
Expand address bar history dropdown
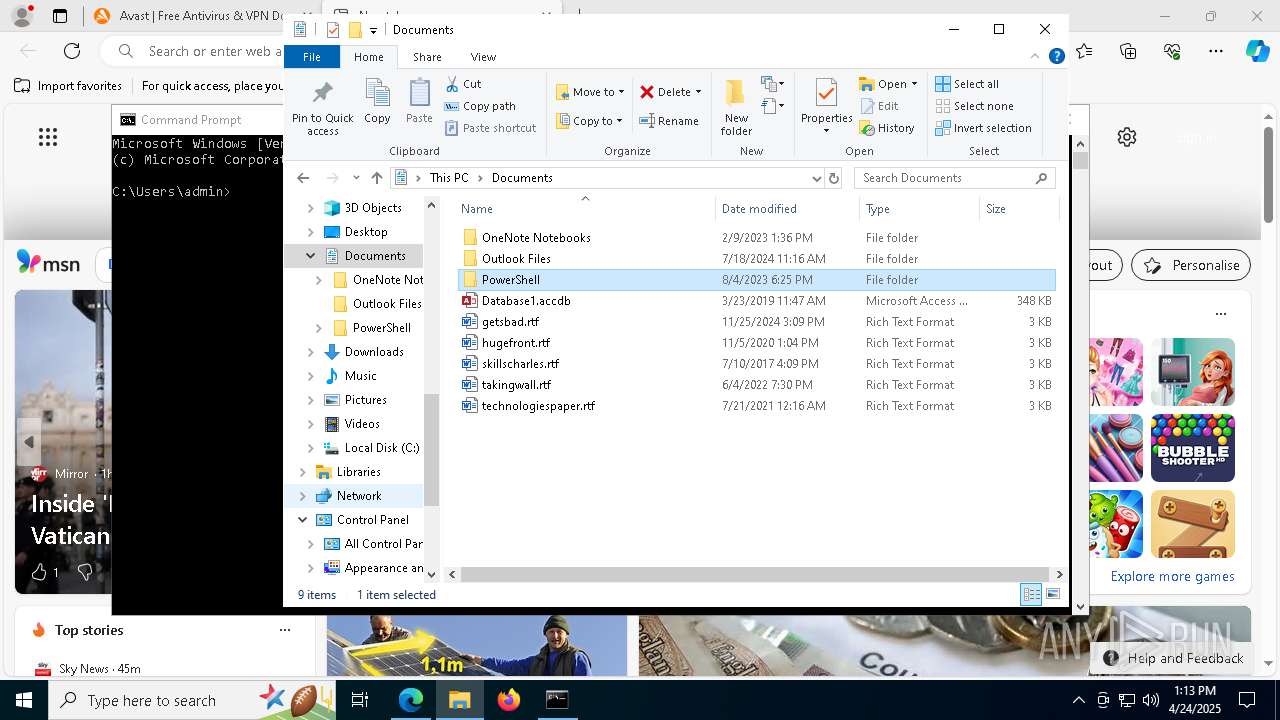point(816,178)
